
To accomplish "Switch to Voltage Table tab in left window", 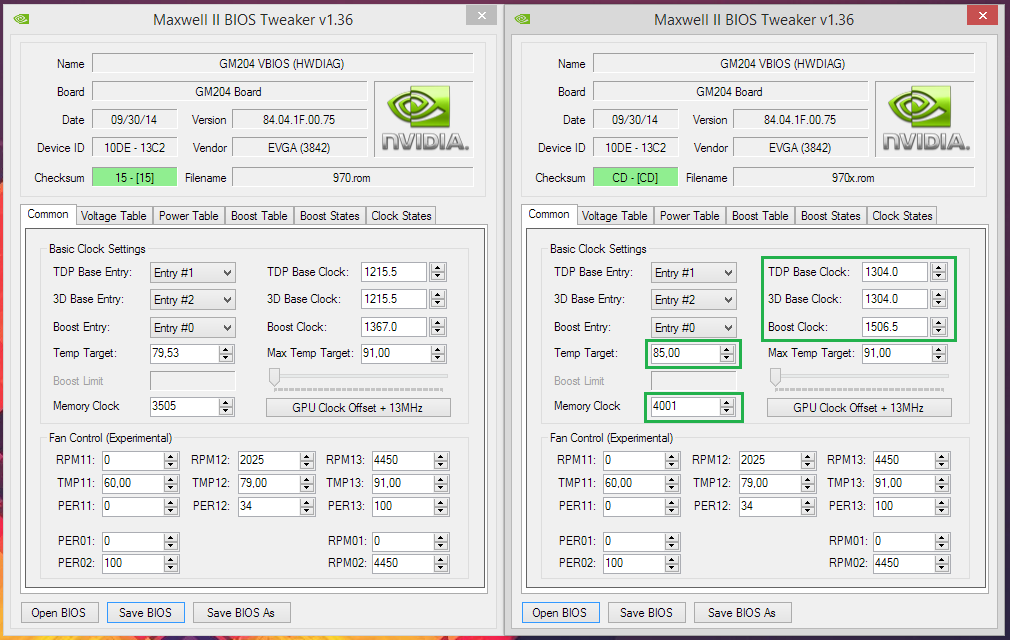I will [114, 216].
